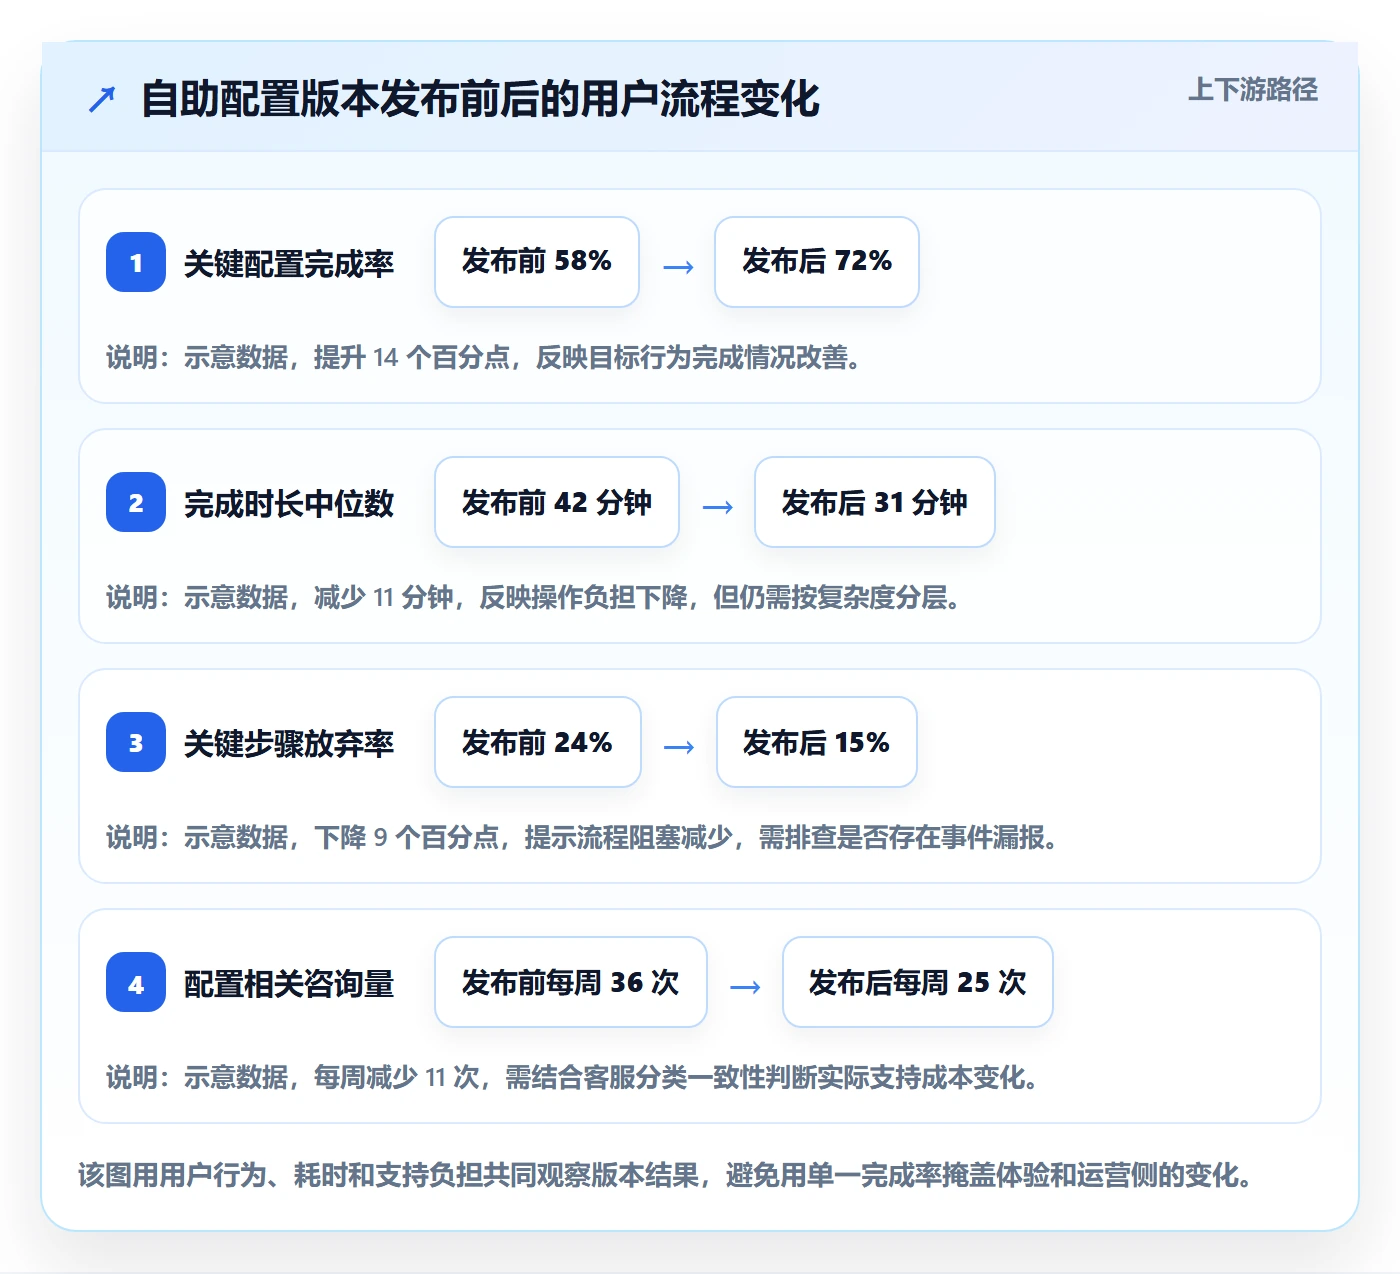Click the note about 下降 9 个百分点
This screenshot has height=1274, width=1400.
click(582, 837)
